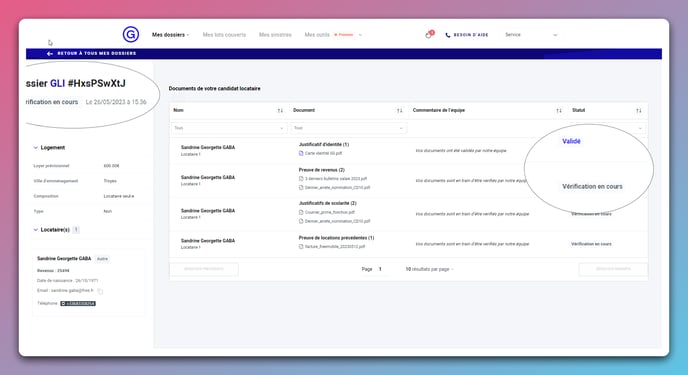
Task: Click Sandrine Georgette GABA in the sidebar card
Action: [64, 259]
